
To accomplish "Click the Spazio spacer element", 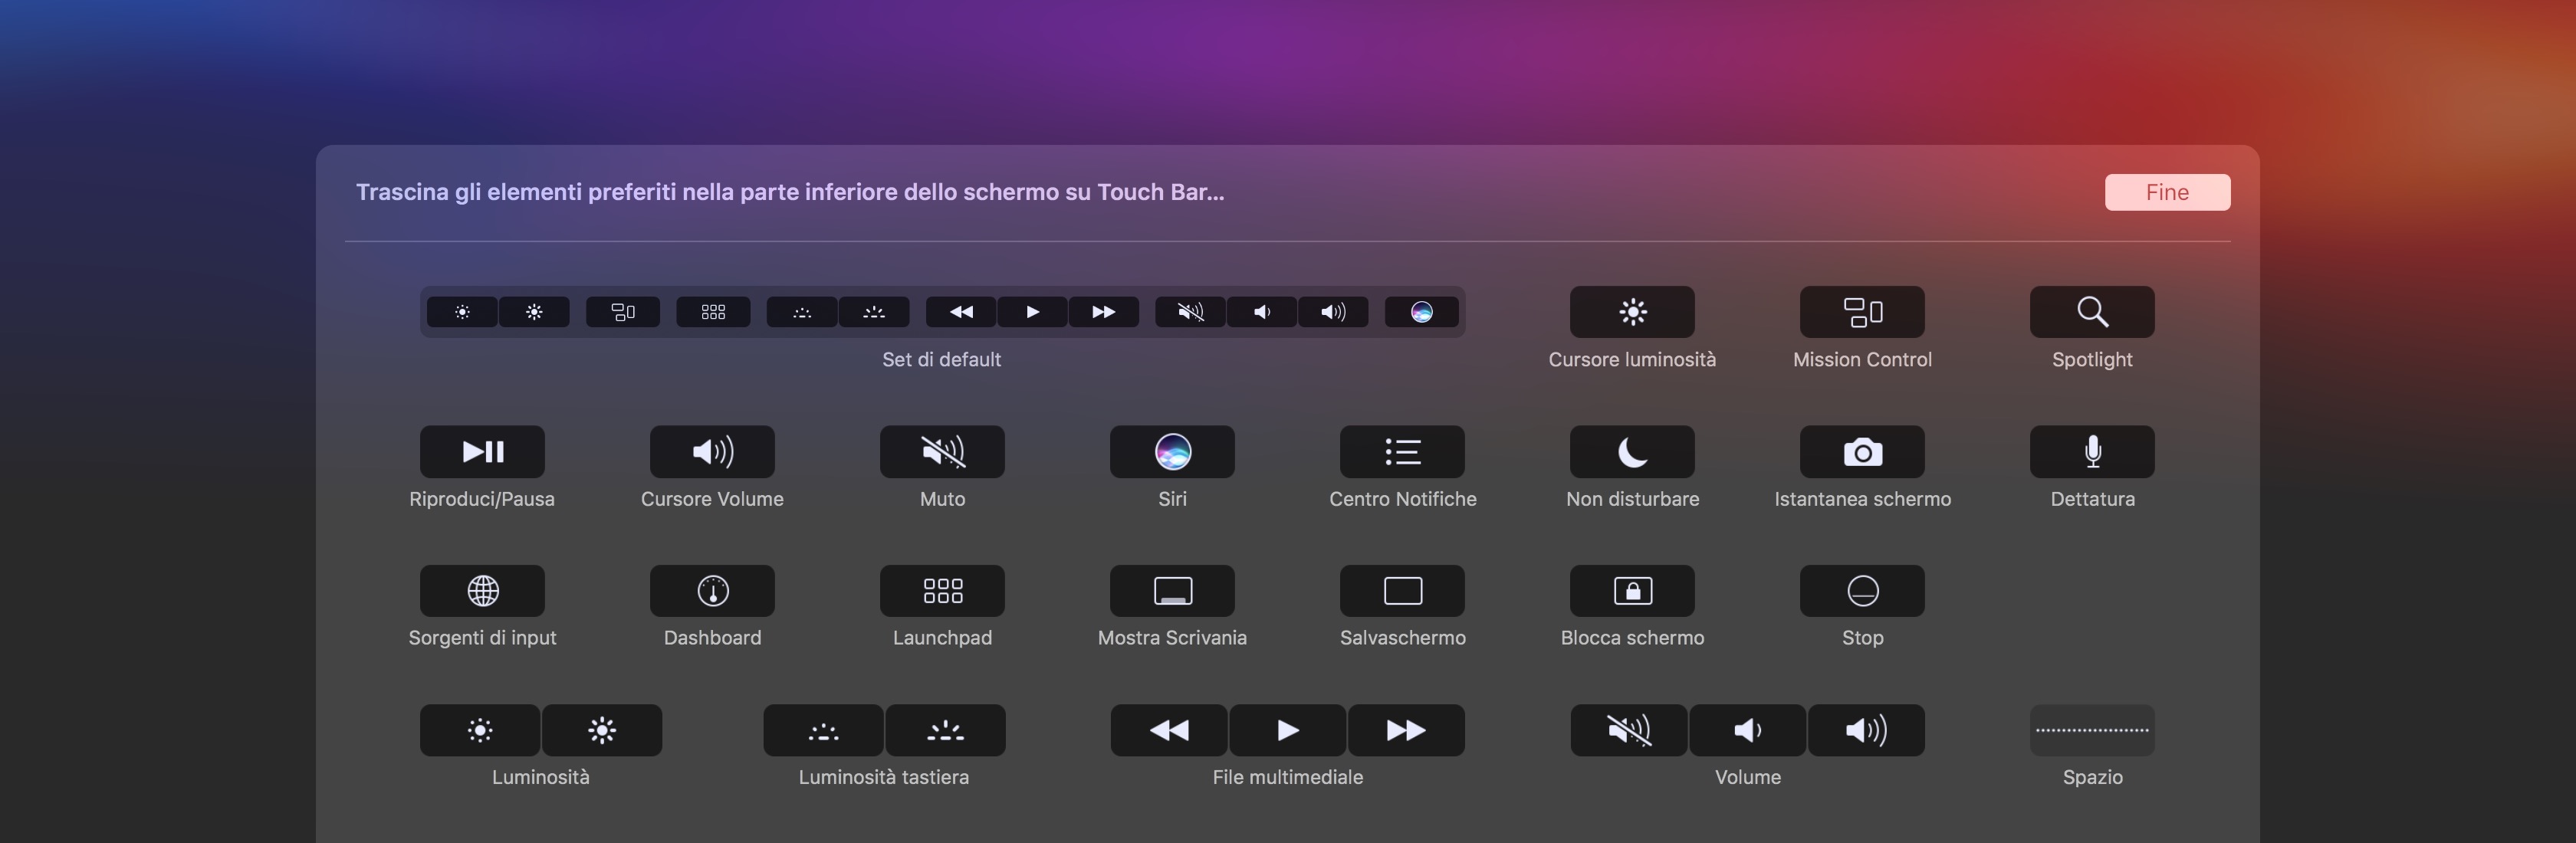I will point(2091,730).
